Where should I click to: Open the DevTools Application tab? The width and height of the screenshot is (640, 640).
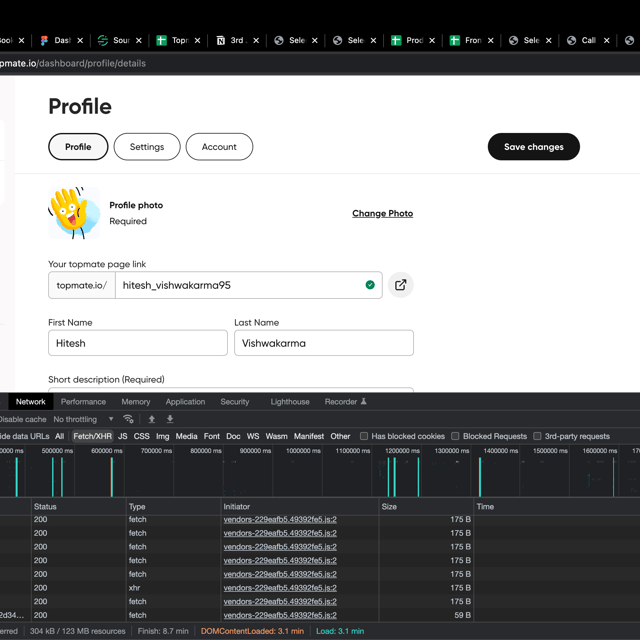(x=185, y=402)
